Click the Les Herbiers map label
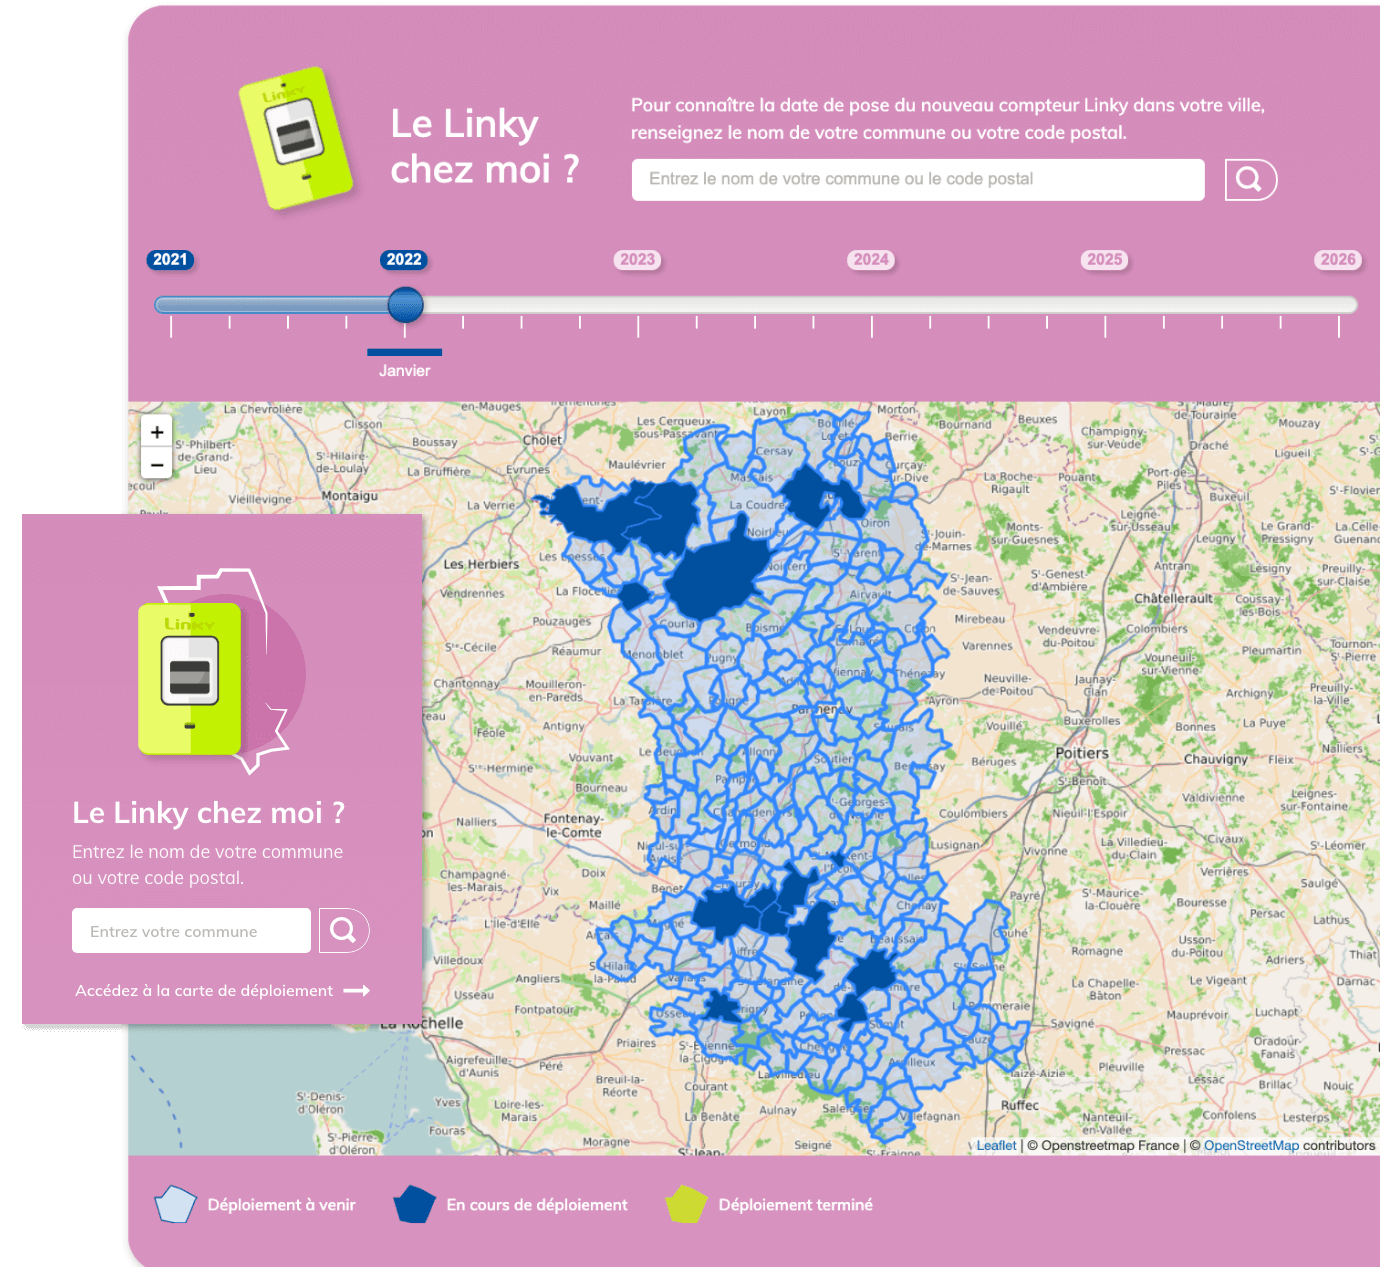1380x1267 pixels. (481, 564)
